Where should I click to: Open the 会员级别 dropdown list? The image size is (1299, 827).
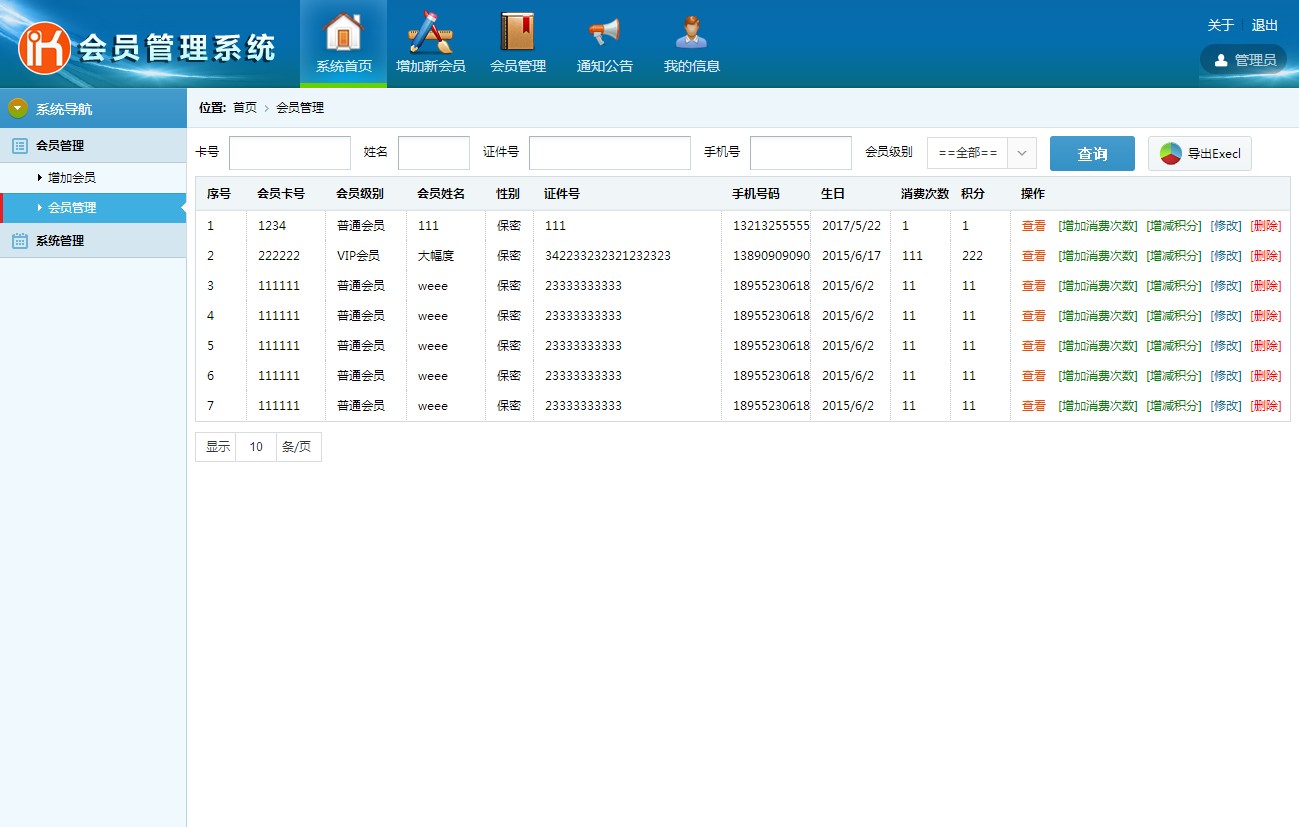981,153
